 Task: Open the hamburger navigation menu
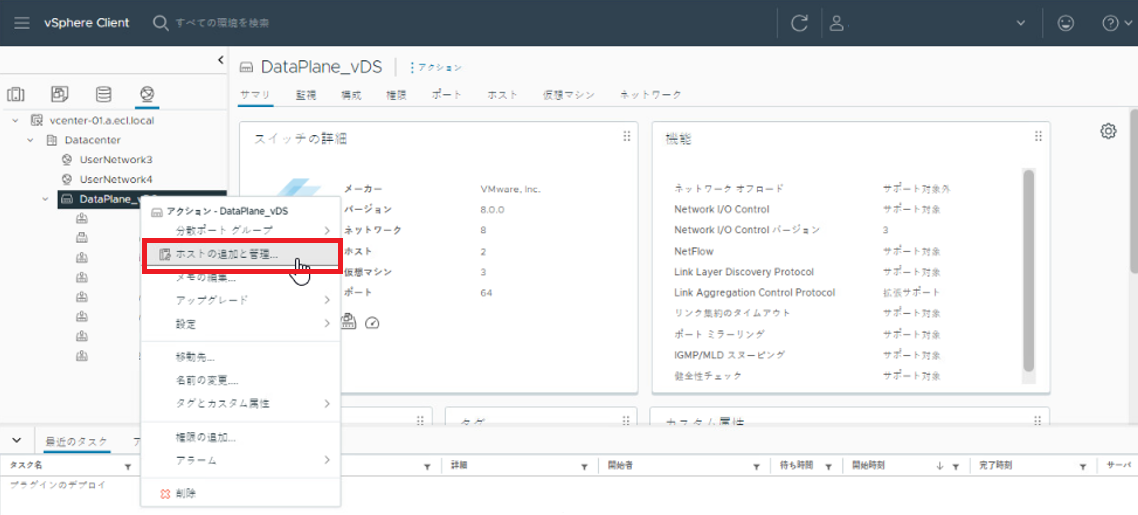(x=22, y=22)
